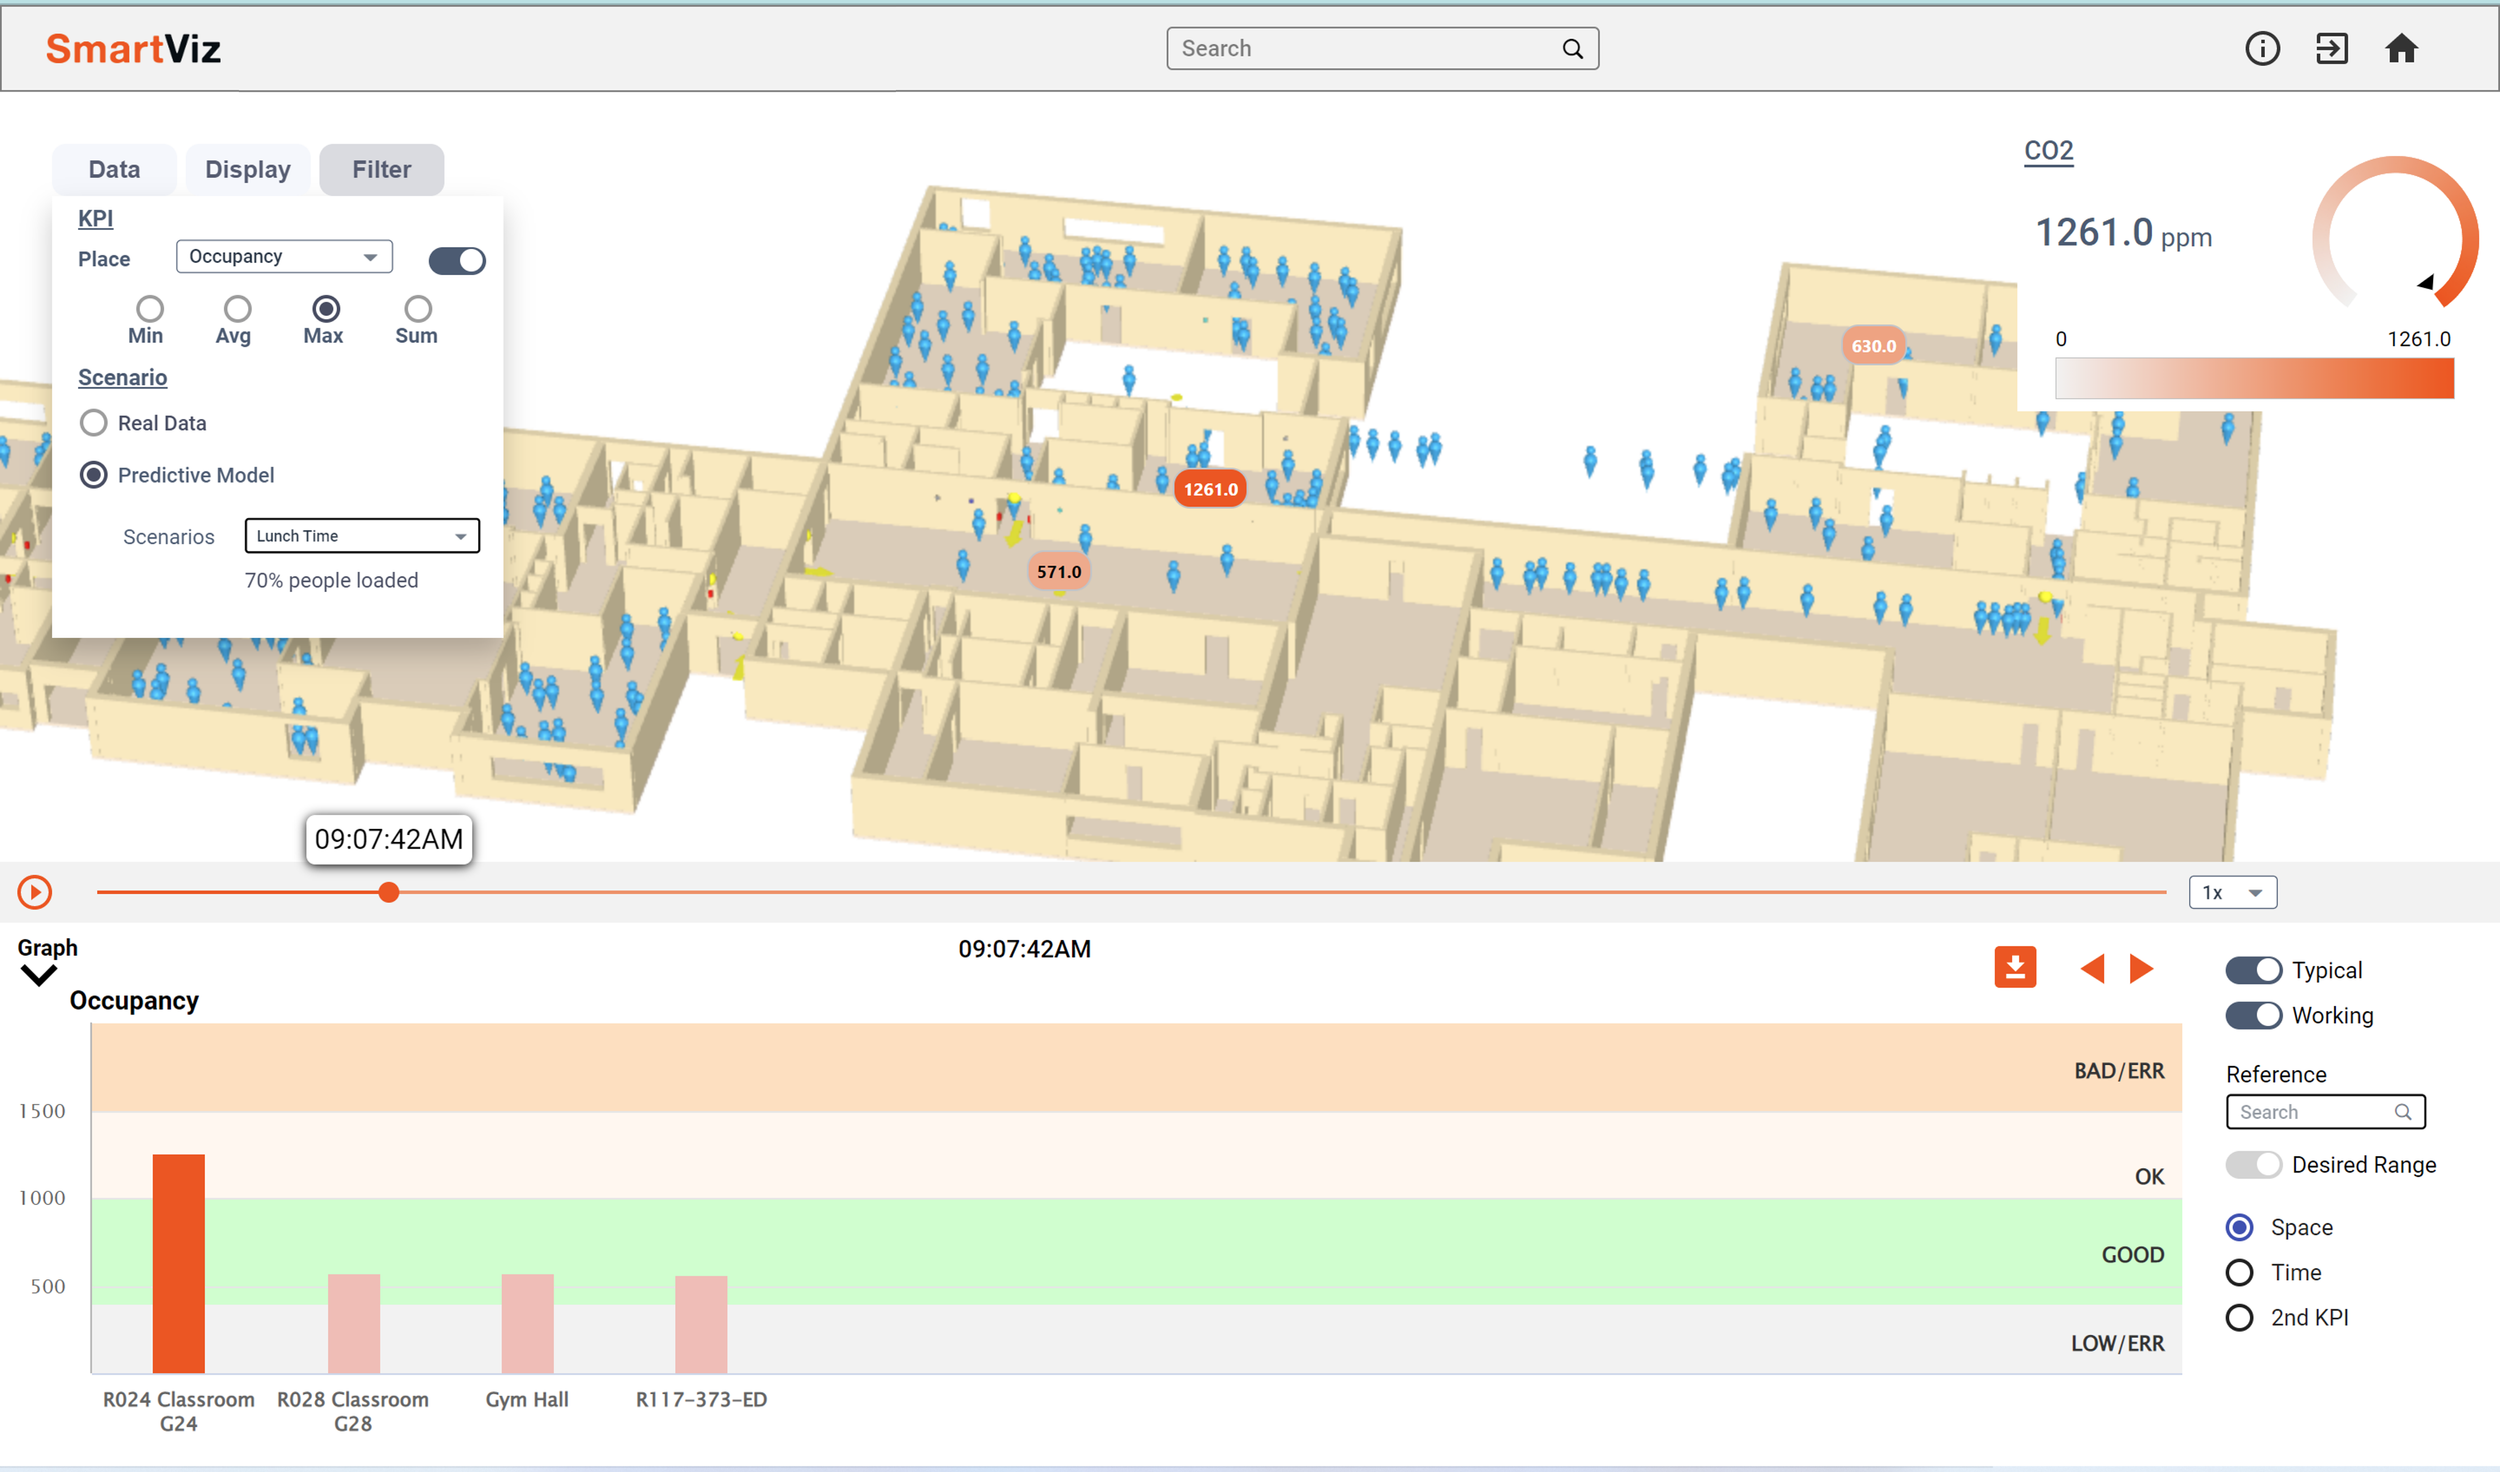Viewport: 2500px width, 1472px height.
Task: Click the left navigation arrow near the graph controls
Action: [x=2092, y=968]
